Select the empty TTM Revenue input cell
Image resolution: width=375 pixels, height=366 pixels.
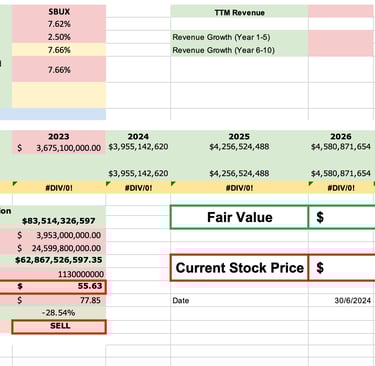tap(341, 11)
